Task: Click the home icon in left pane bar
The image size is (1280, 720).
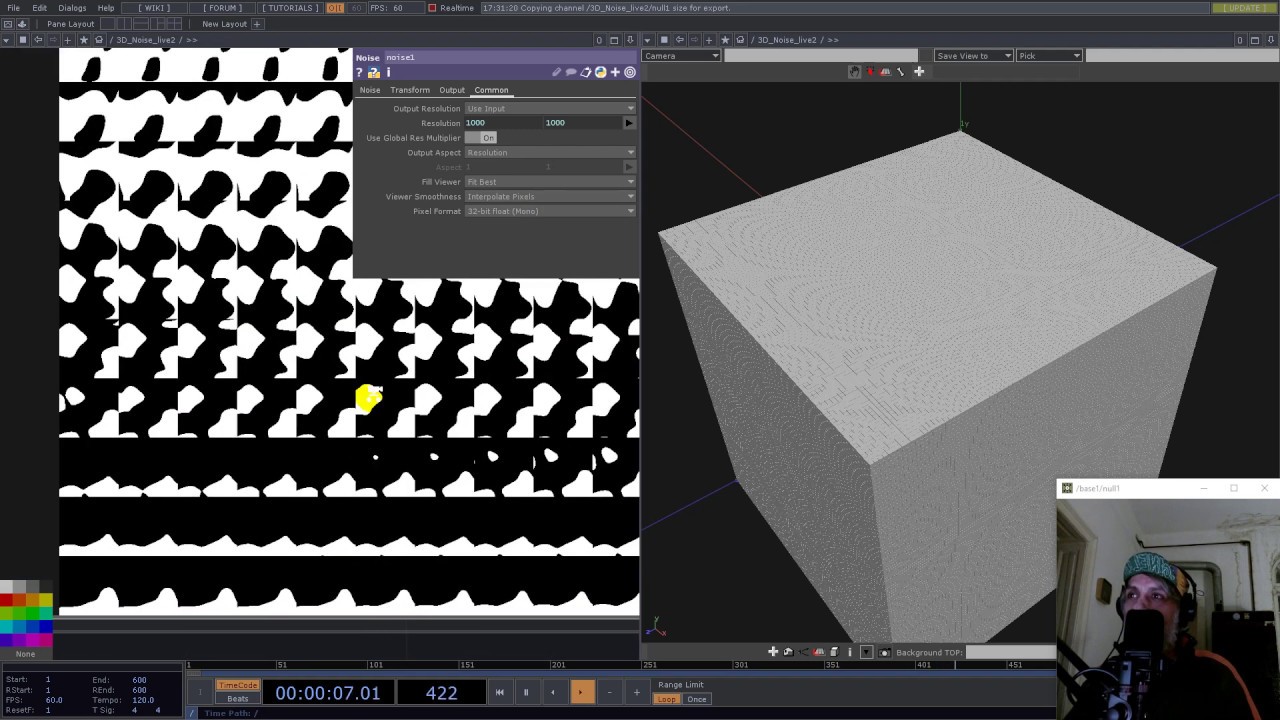Action: [x=99, y=40]
